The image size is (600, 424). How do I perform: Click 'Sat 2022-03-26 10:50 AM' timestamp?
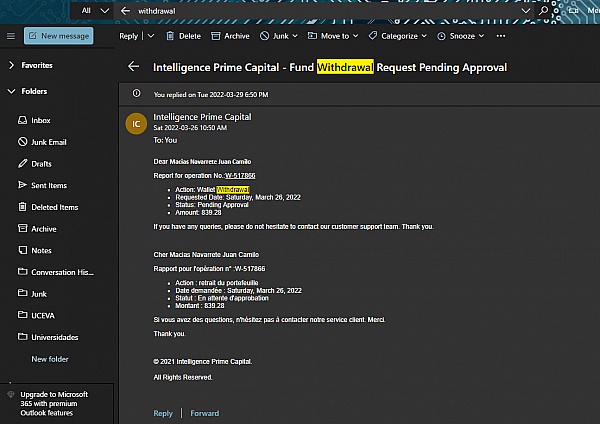190,128
